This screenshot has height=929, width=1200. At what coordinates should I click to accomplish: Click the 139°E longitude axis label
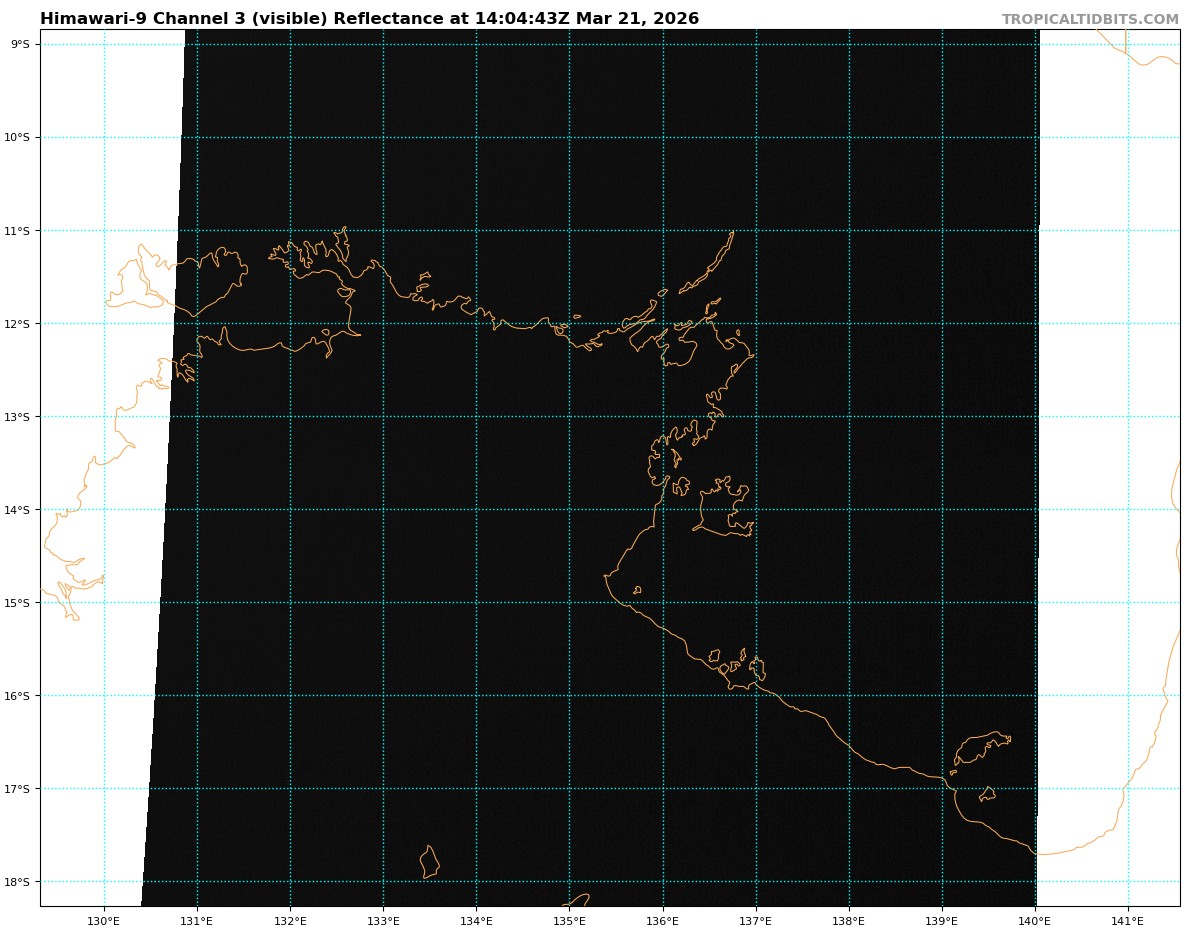point(941,920)
